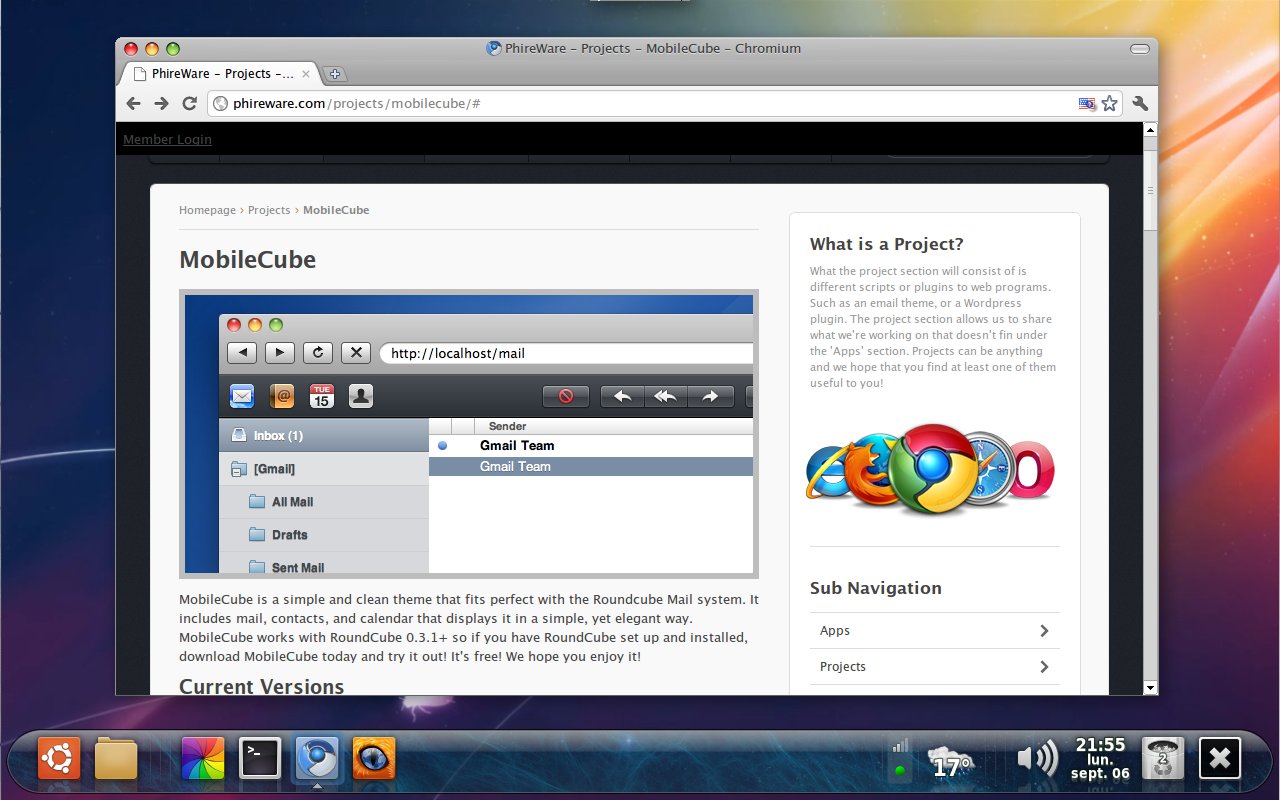Click the network signal indicator in the dock
This screenshot has height=800, width=1280.
click(901, 759)
